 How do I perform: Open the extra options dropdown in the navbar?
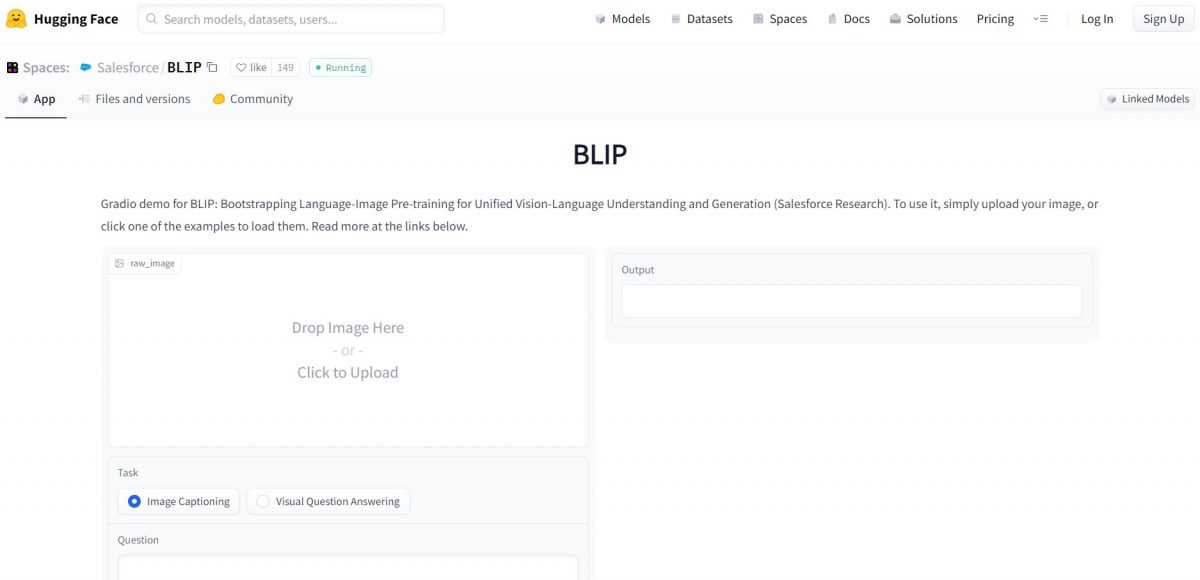(1040, 18)
